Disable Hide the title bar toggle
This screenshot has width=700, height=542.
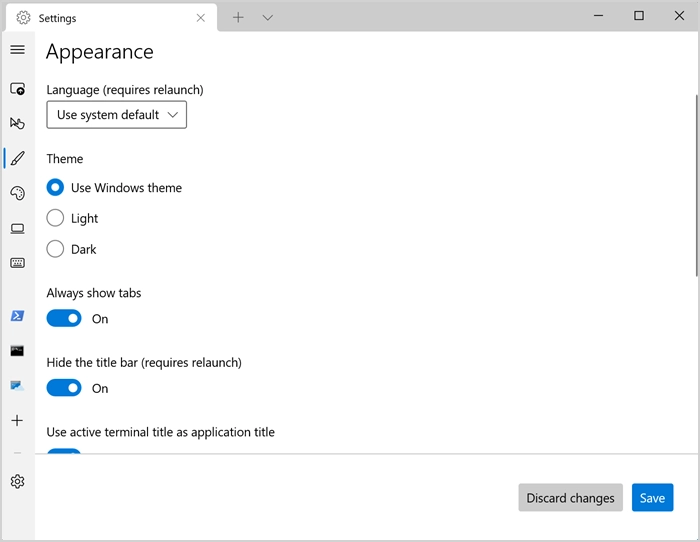(64, 388)
